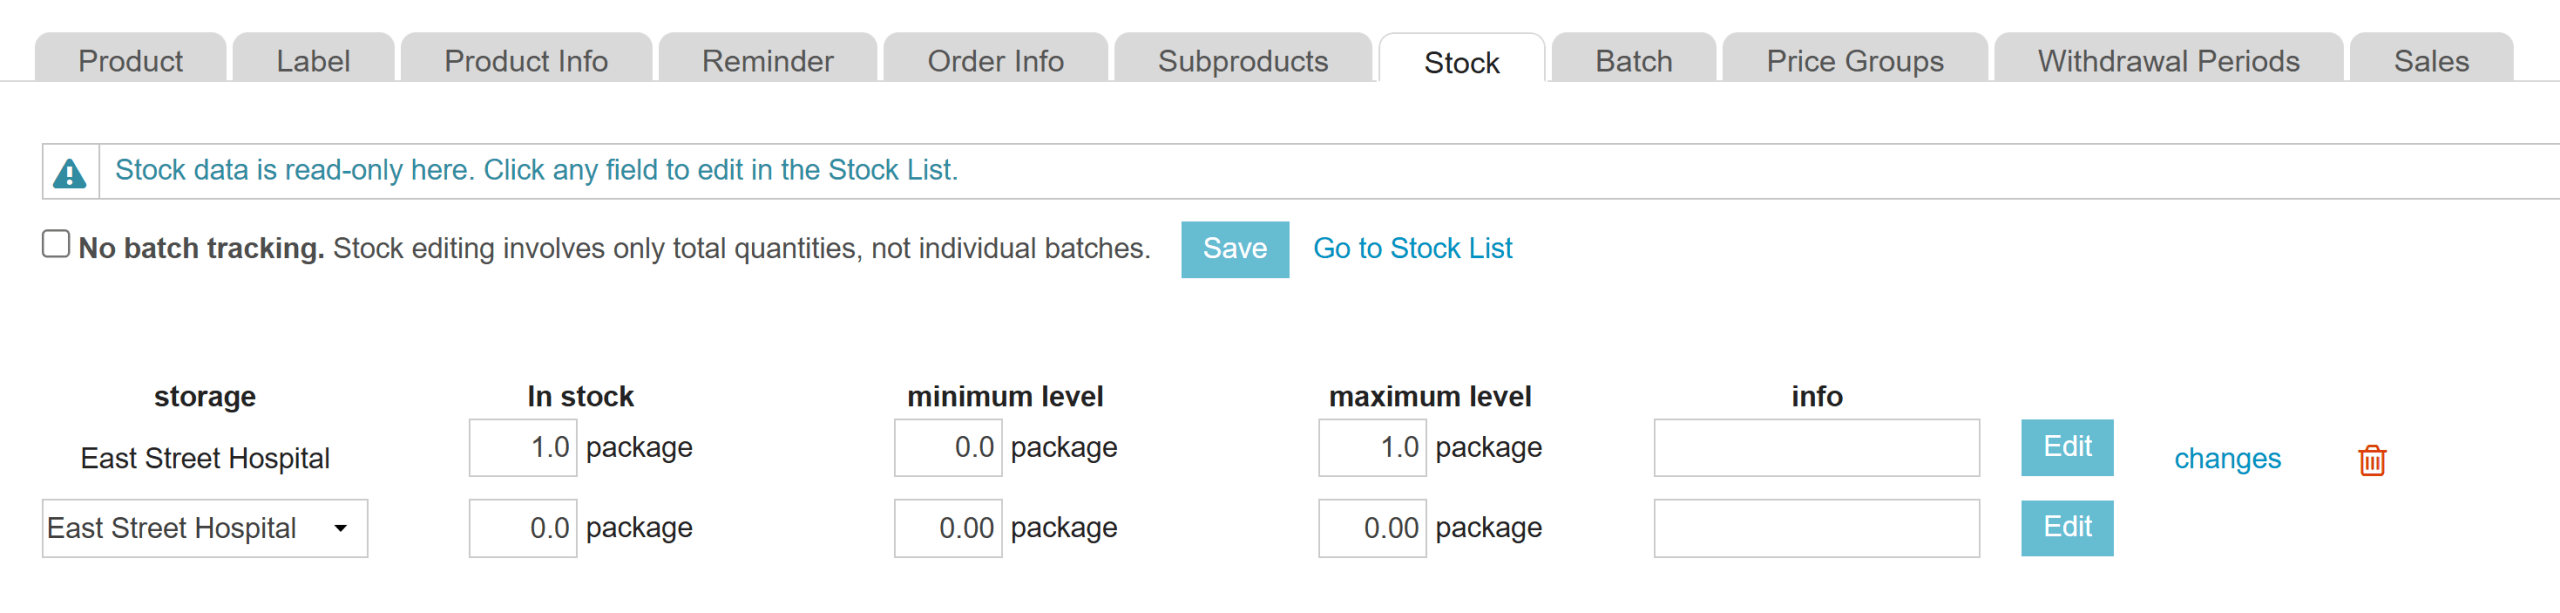Click the Save button
The image size is (2560, 613).
click(1234, 249)
